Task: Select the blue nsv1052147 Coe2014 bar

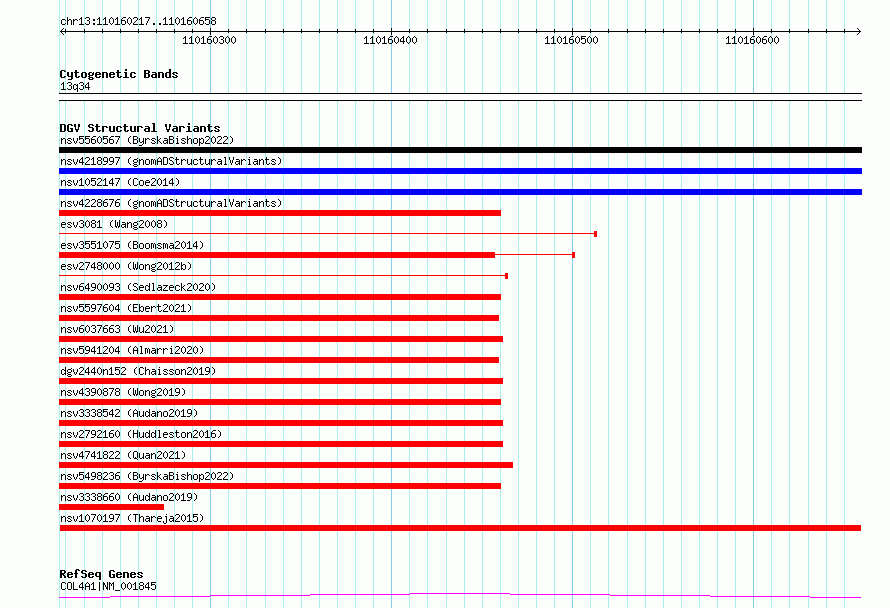Action: pos(460,192)
